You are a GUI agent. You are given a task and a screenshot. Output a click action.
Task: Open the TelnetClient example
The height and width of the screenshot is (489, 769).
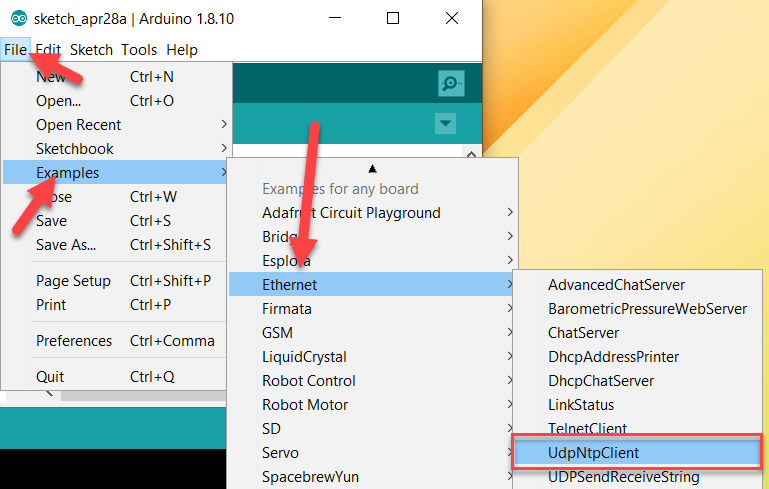coord(638,427)
